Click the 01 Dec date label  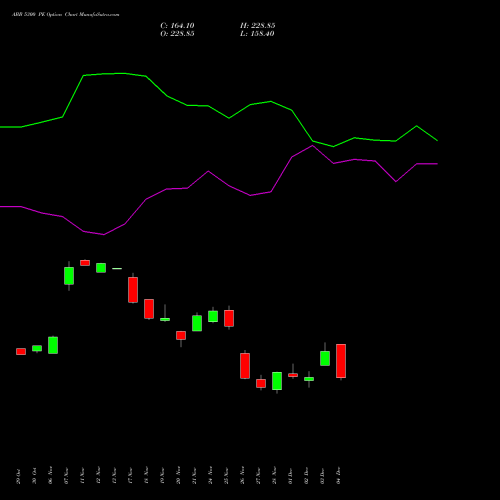(x=290, y=476)
